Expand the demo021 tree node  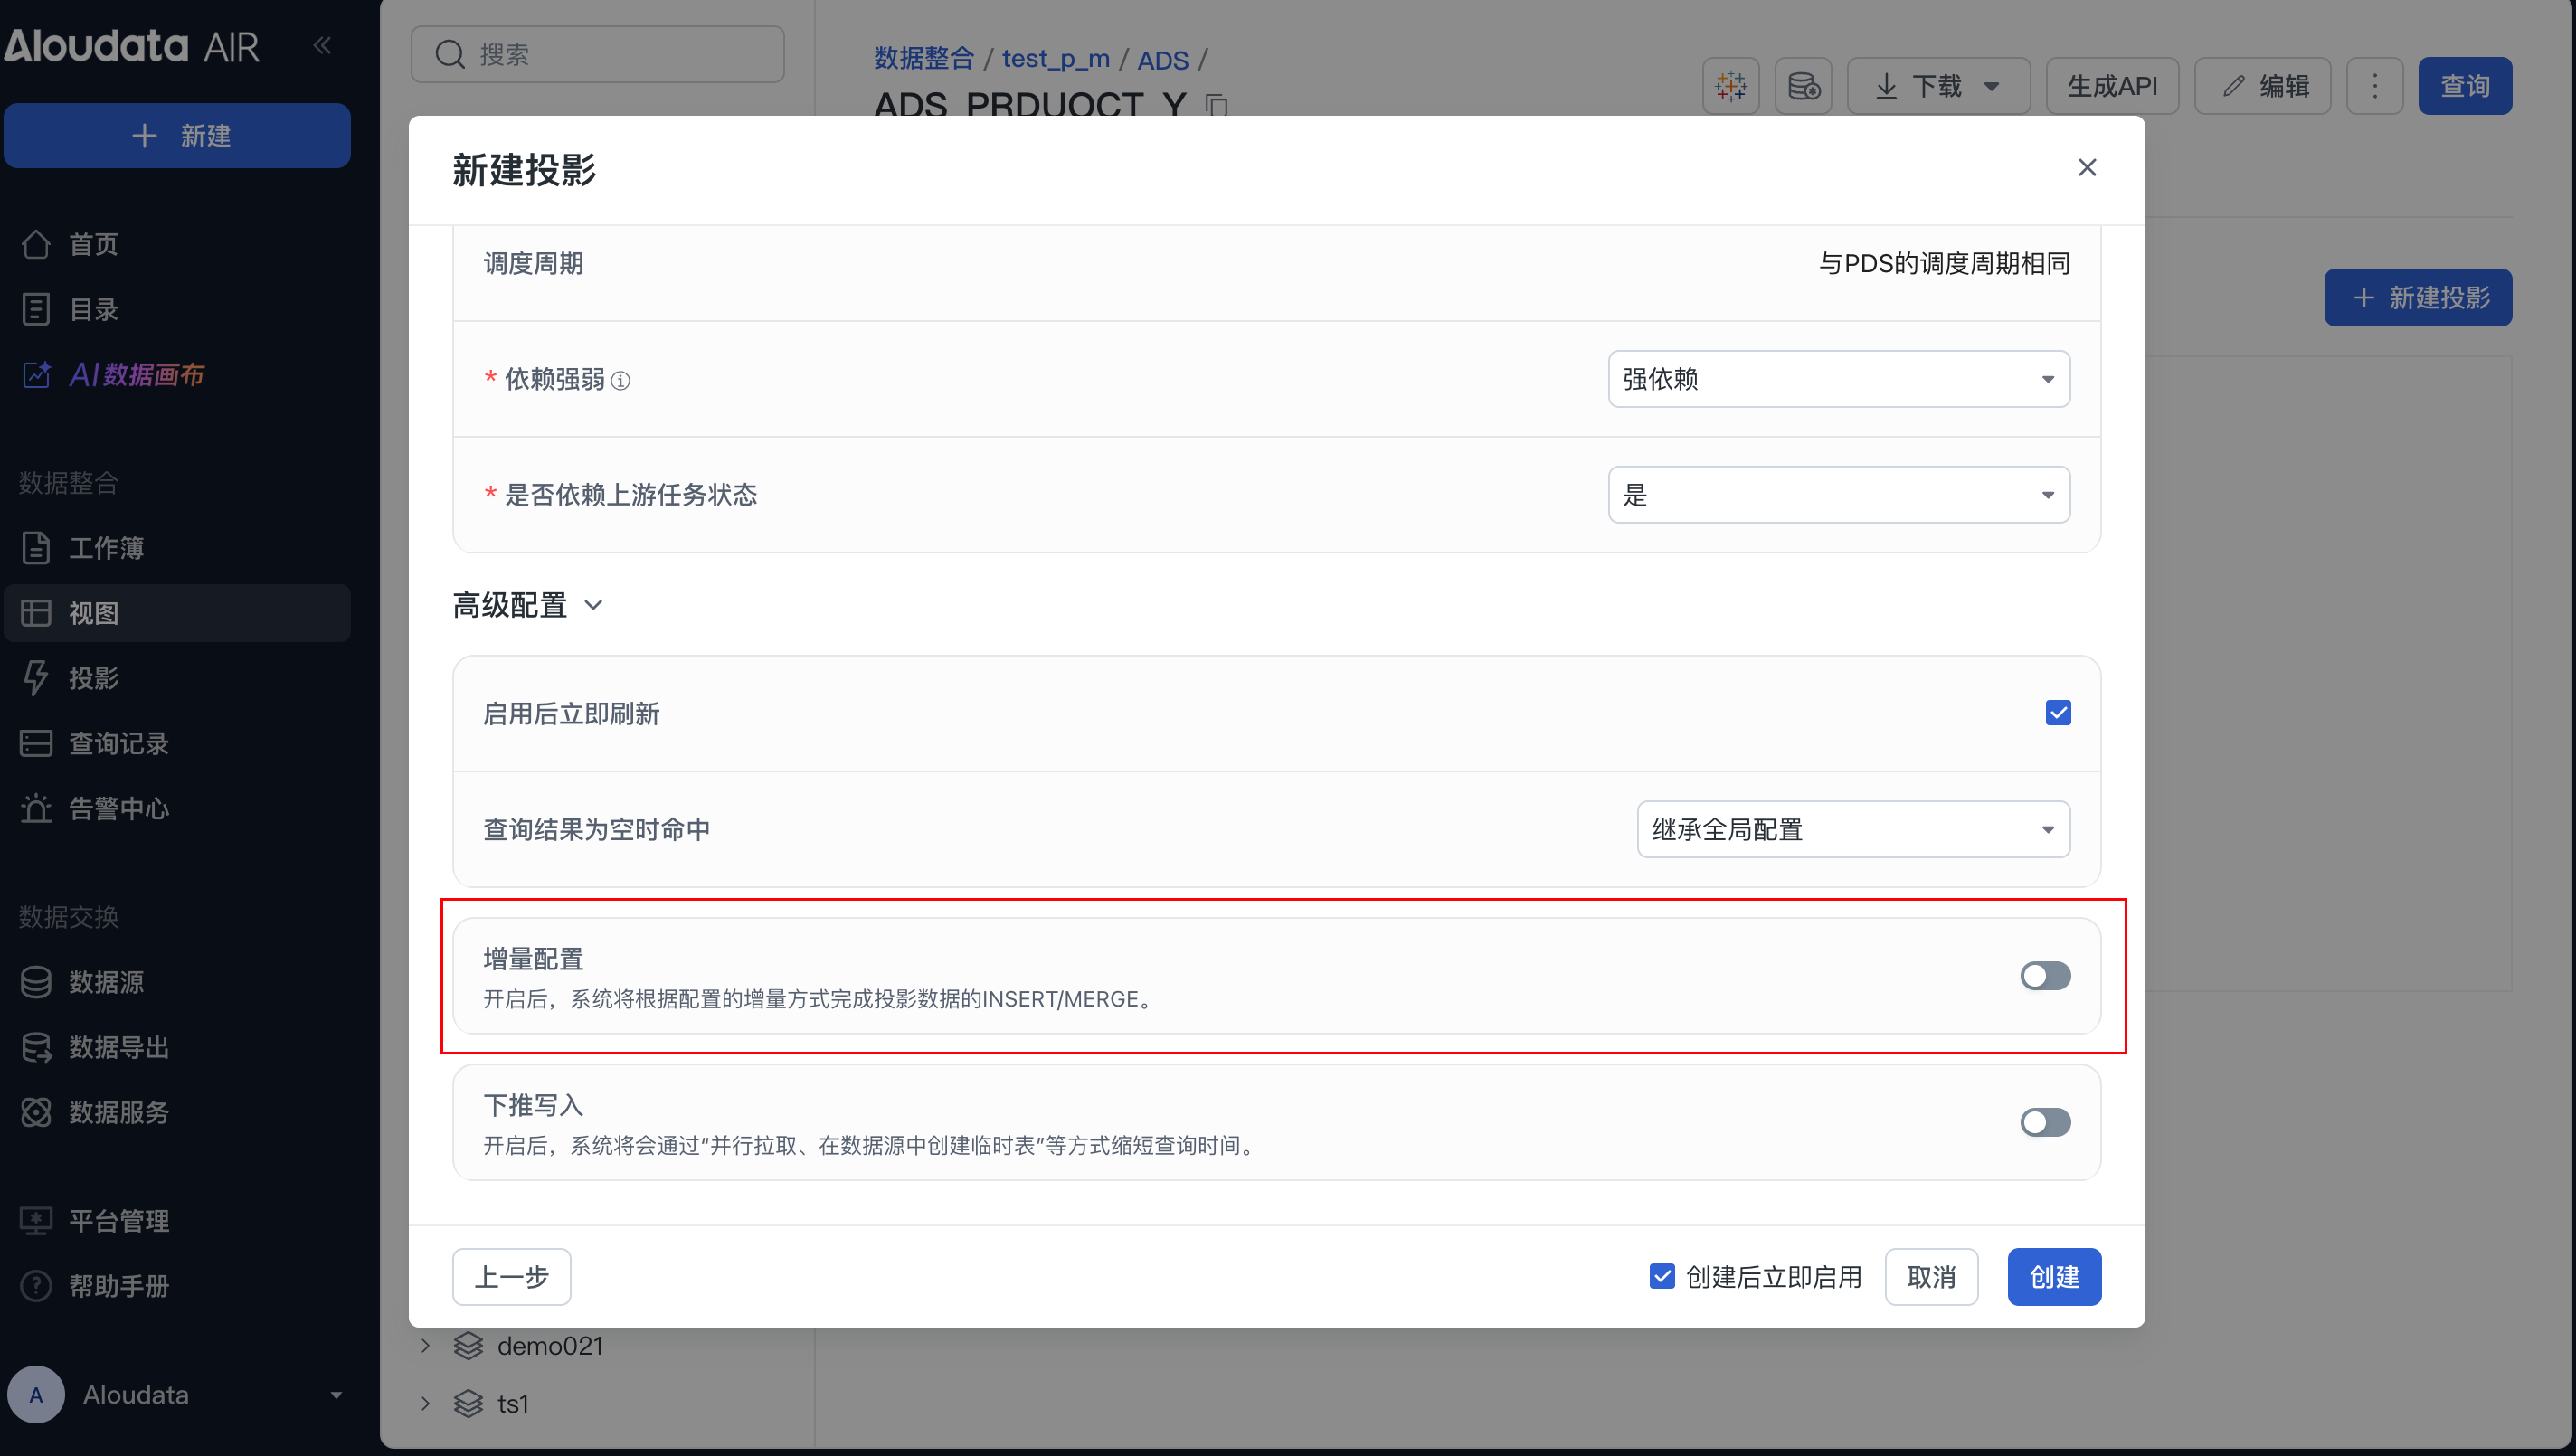click(425, 1346)
